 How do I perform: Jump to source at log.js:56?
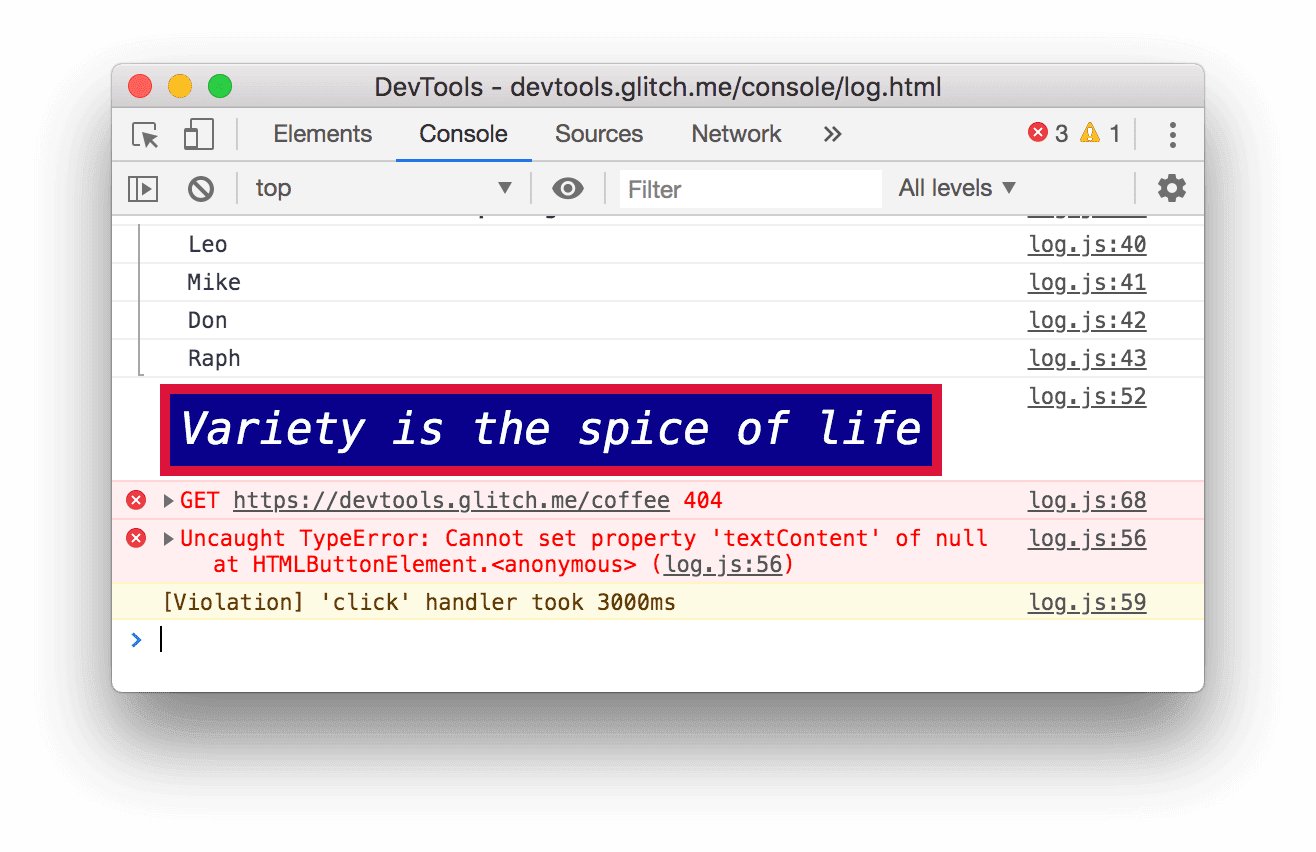tap(1086, 538)
